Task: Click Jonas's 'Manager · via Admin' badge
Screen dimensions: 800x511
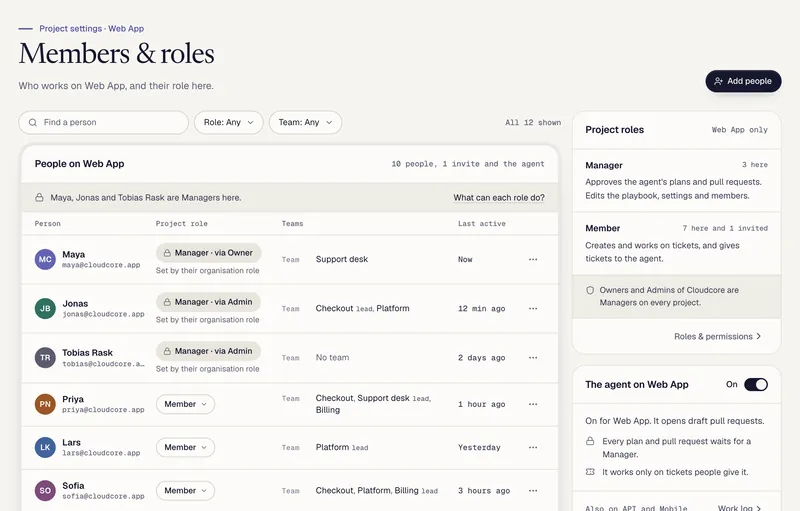Action: tap(208, 302)
